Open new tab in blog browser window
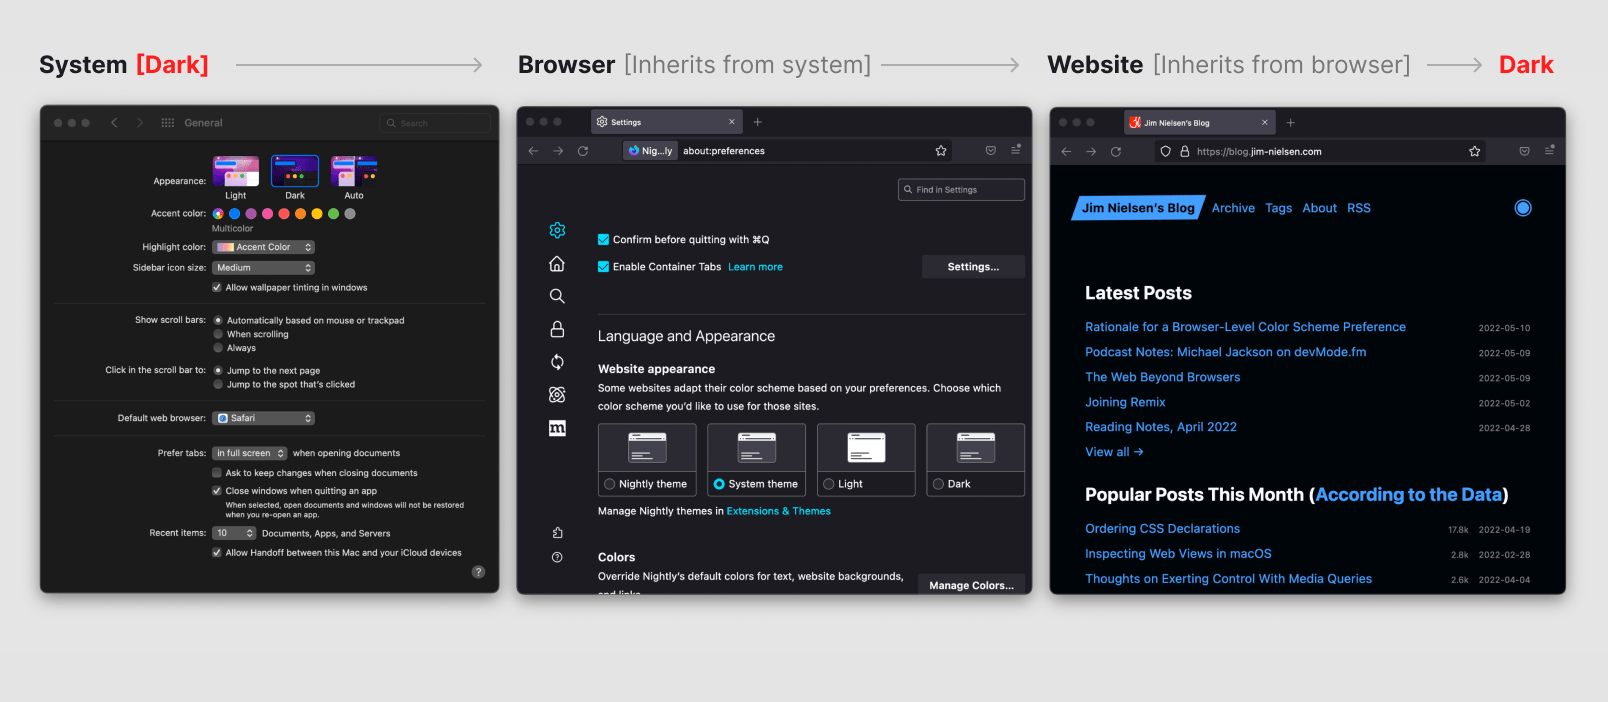This screenshot has height=702, width=1608. pos(1291,123)
